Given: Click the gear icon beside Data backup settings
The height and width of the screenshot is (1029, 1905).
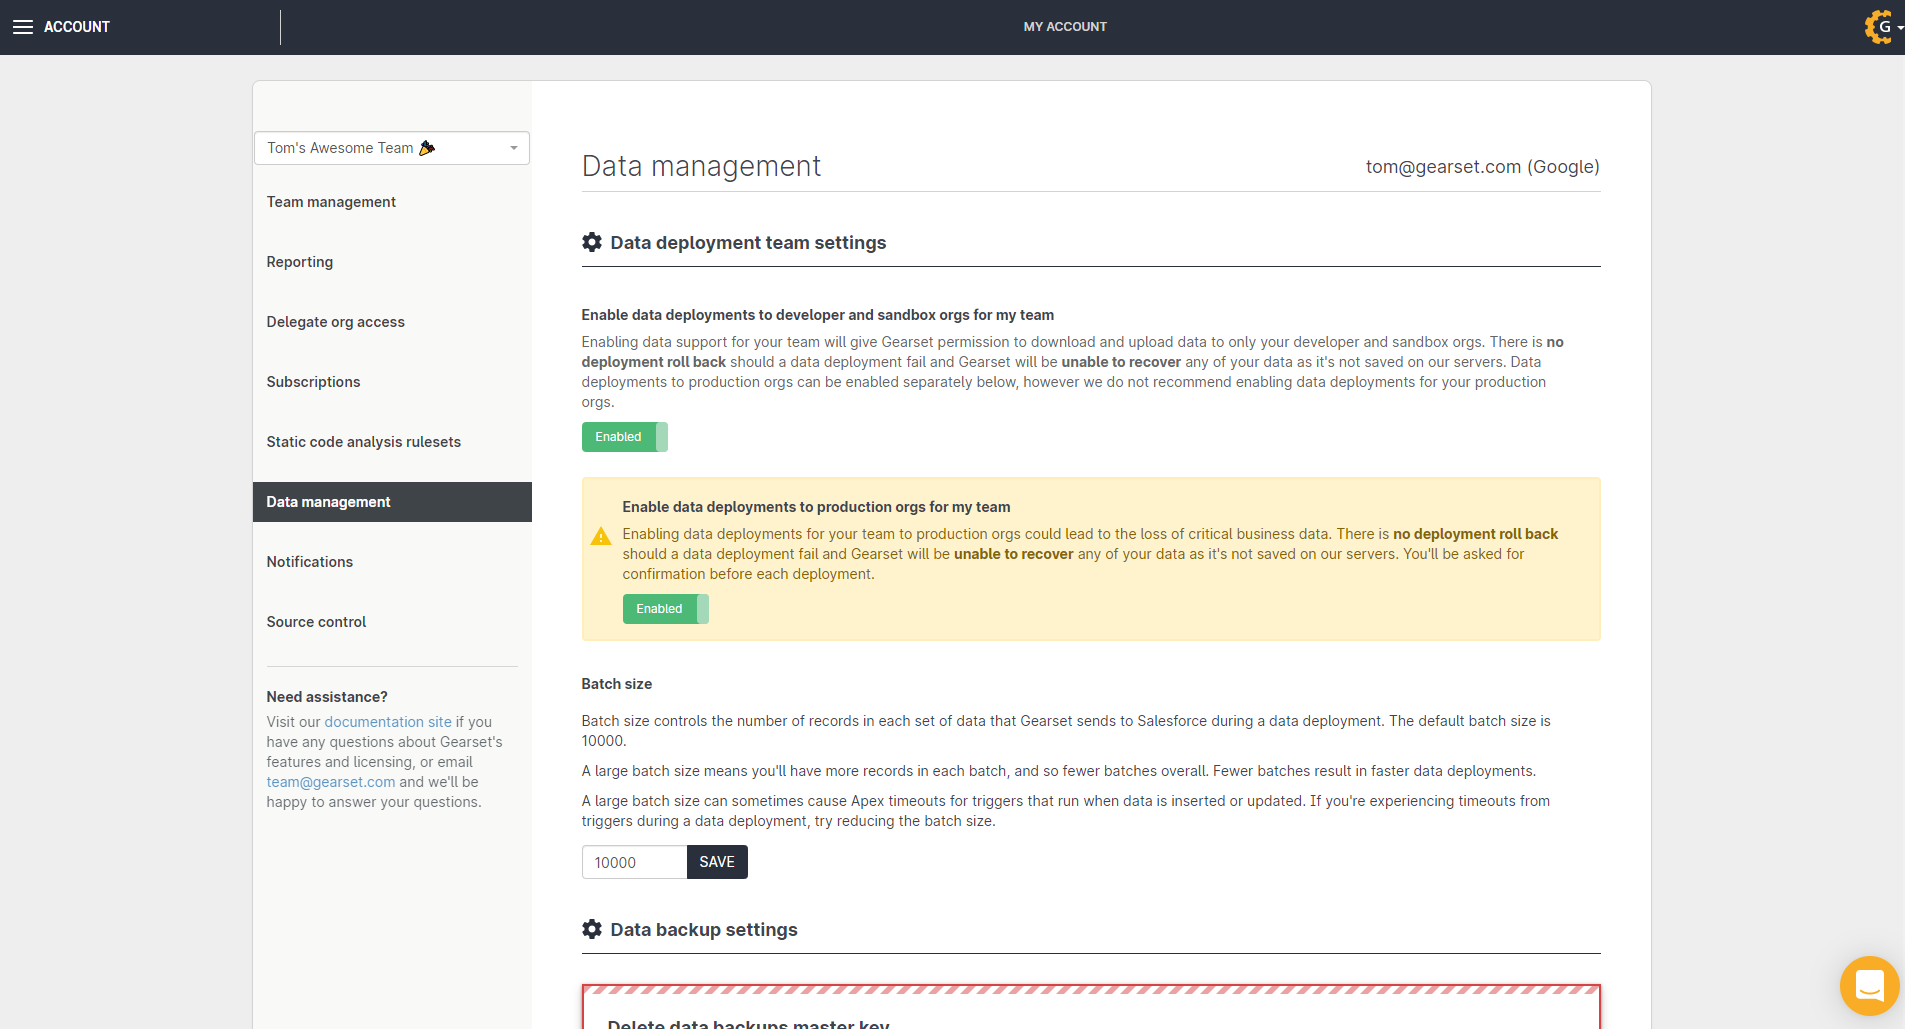Looking at the screenshot, I should (591, 929).
